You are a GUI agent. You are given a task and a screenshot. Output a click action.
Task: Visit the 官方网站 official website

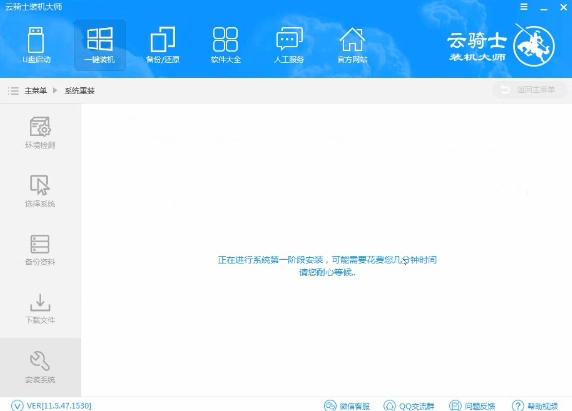tap(352, 45)
